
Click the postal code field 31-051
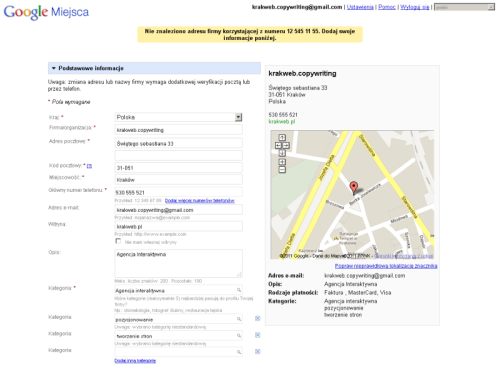pos(178,168)
